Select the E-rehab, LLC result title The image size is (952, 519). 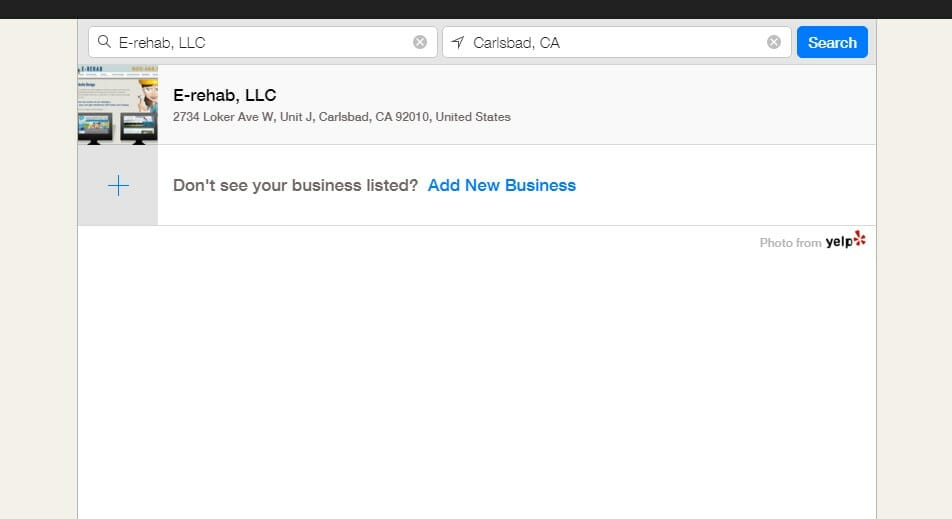click(225, 95)
